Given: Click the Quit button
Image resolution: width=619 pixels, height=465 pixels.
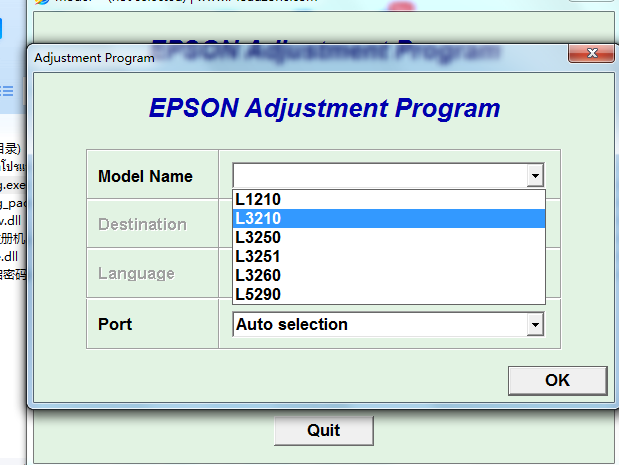Looking at the screenshot, I should [x=324, y=430].
